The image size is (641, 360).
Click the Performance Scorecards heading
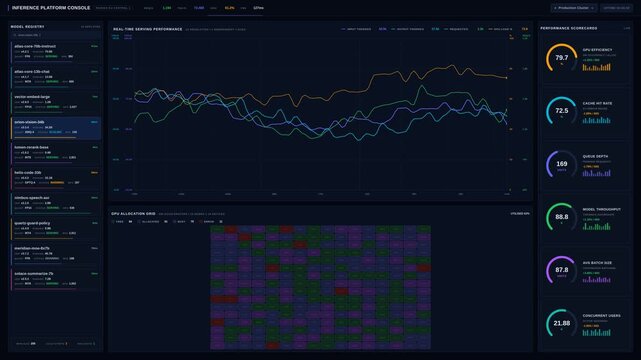[x=569, y=28]
